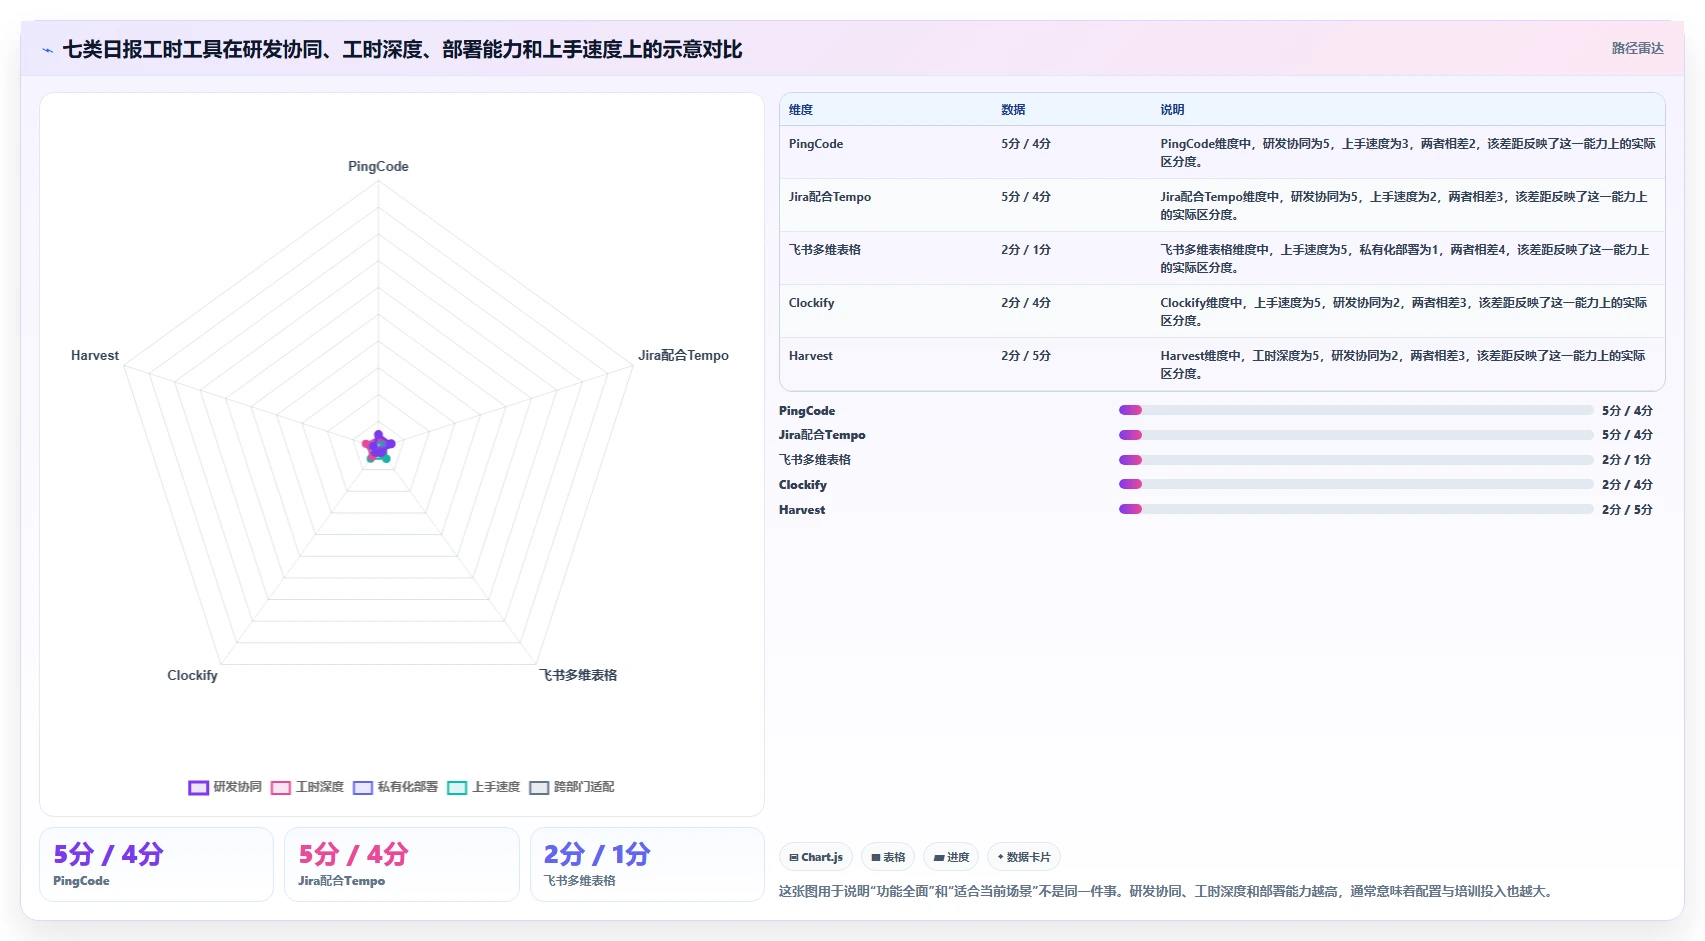Click the Harvest label in progress list

802,510
